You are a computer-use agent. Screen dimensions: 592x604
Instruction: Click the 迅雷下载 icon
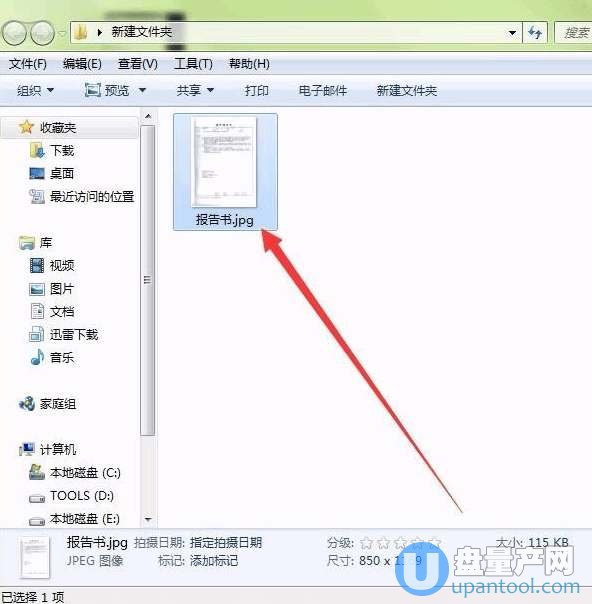tap(37, 334)
